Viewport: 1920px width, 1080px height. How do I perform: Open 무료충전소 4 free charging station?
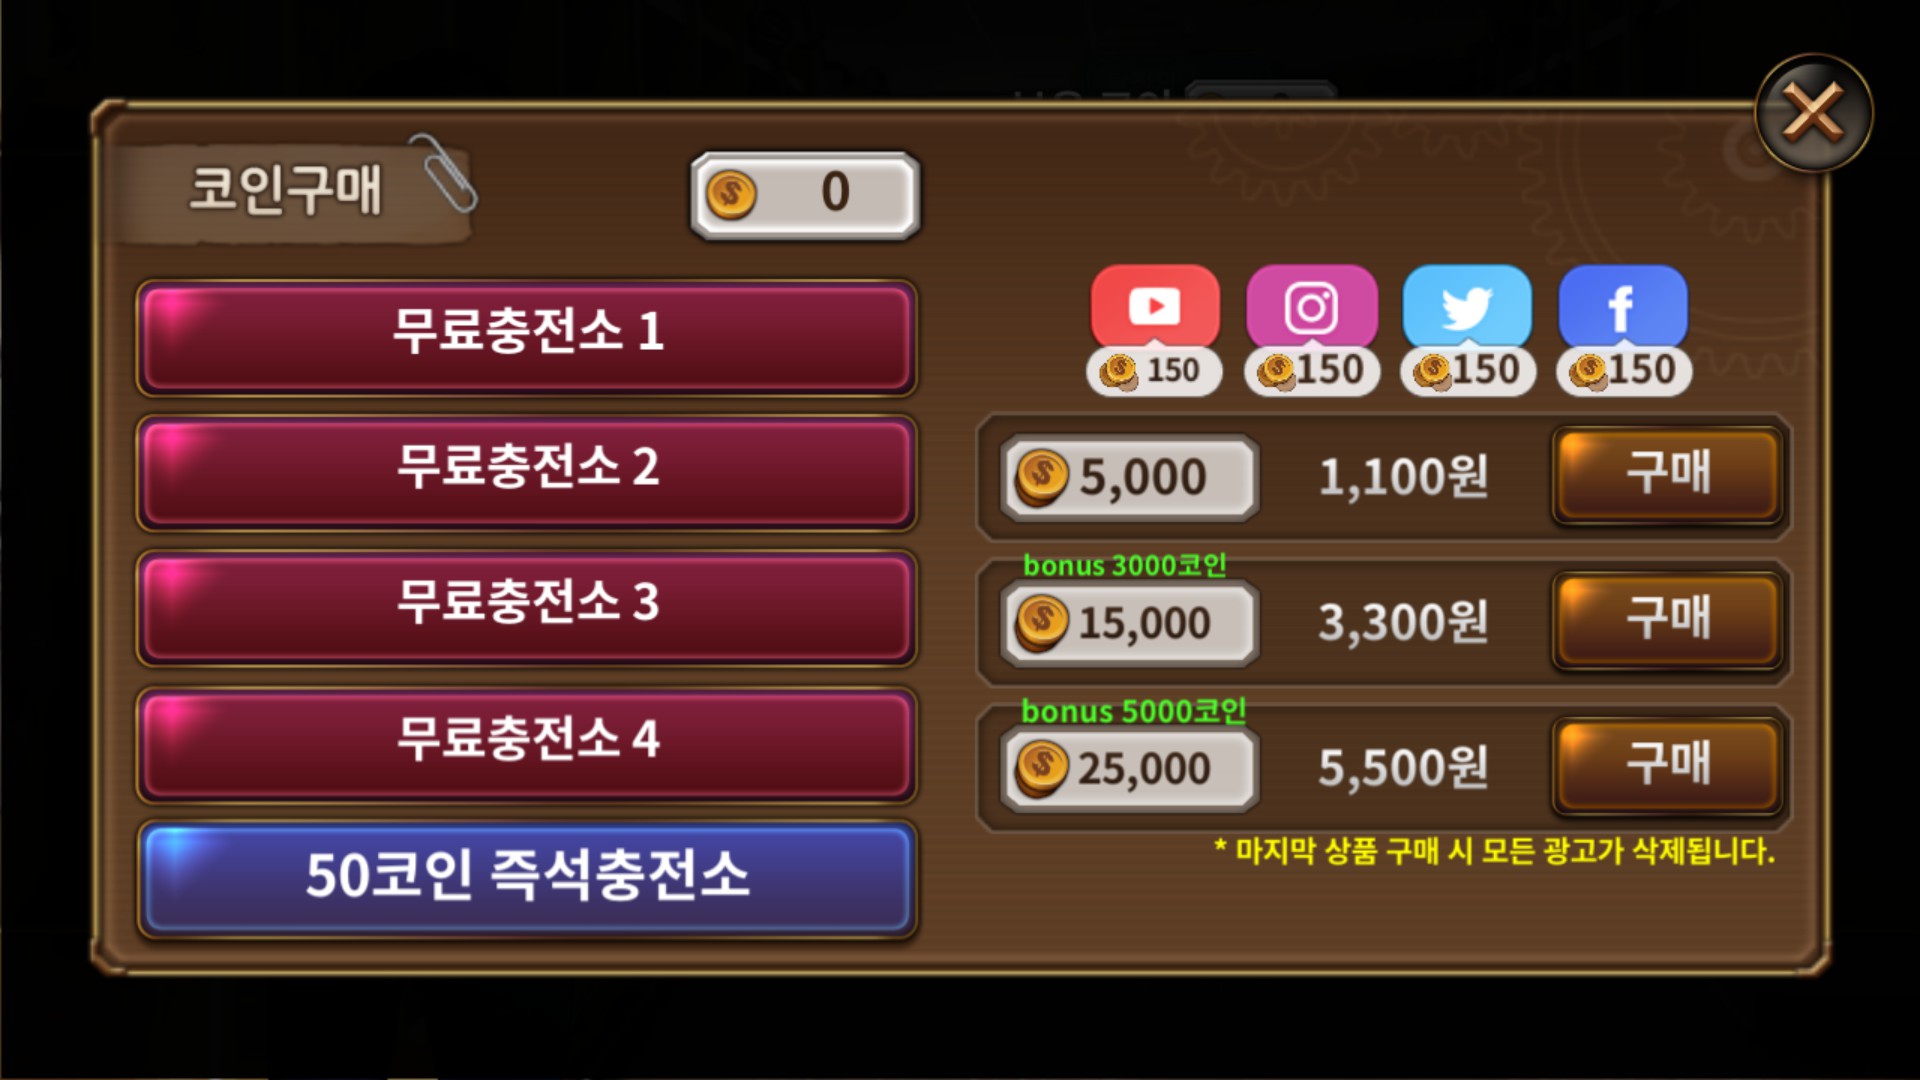(526, 744)
